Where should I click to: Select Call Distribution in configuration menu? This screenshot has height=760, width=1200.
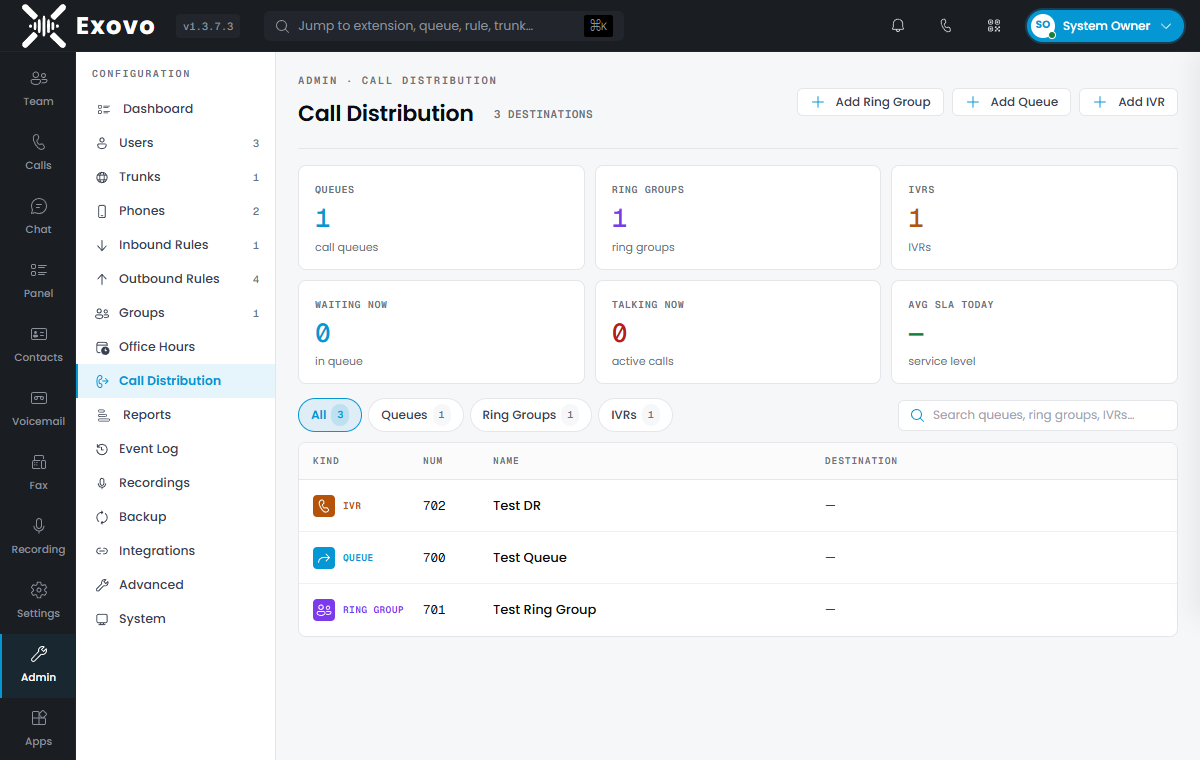click(x=175, y=381)
